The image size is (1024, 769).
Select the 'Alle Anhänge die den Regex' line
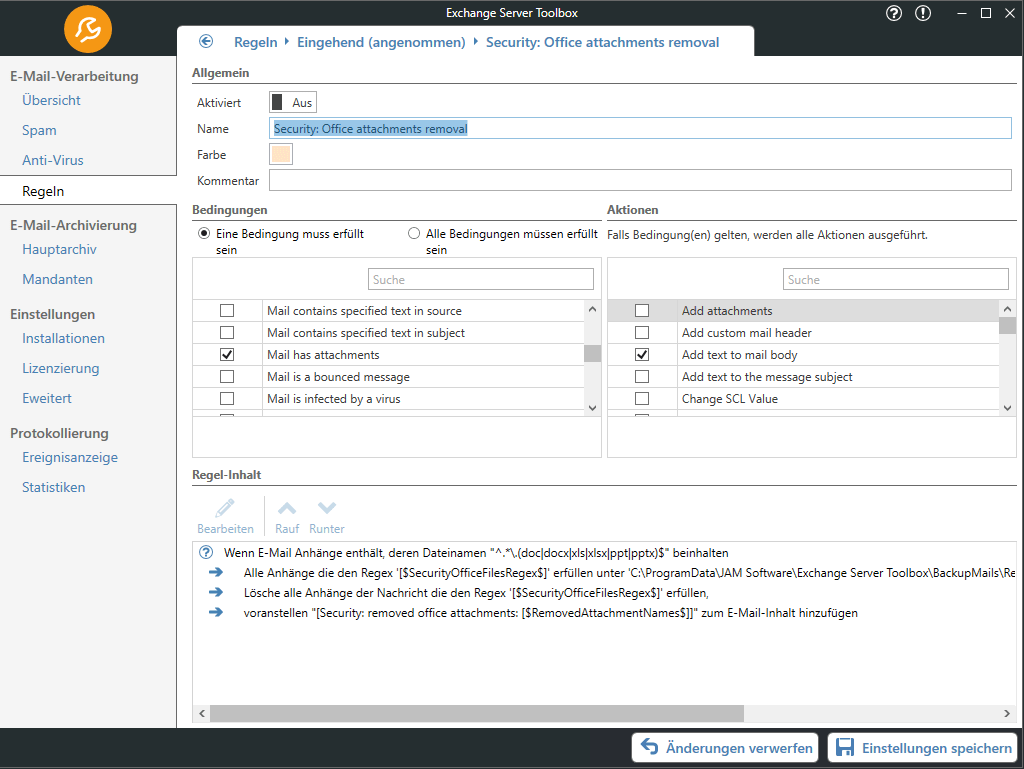click(630, 573)
